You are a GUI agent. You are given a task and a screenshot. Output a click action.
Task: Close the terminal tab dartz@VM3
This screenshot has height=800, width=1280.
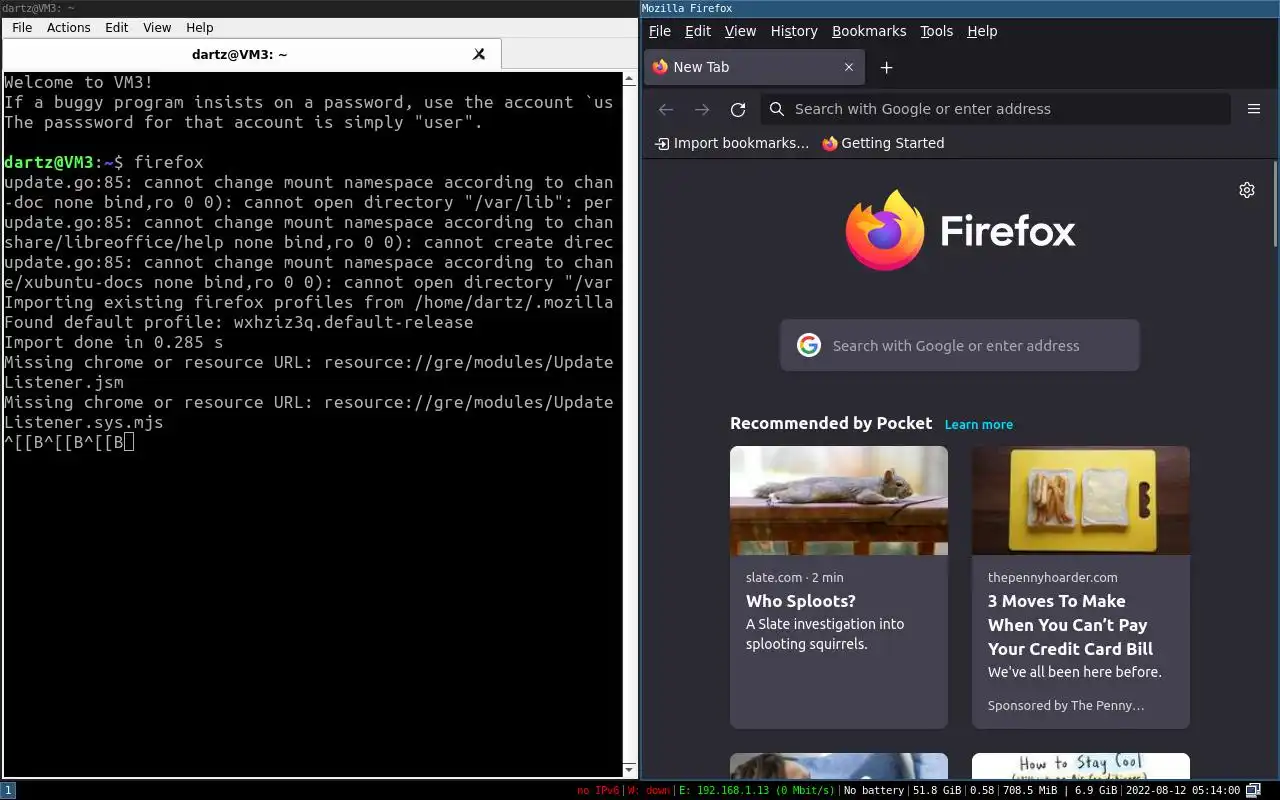click(x=479, y=54)
